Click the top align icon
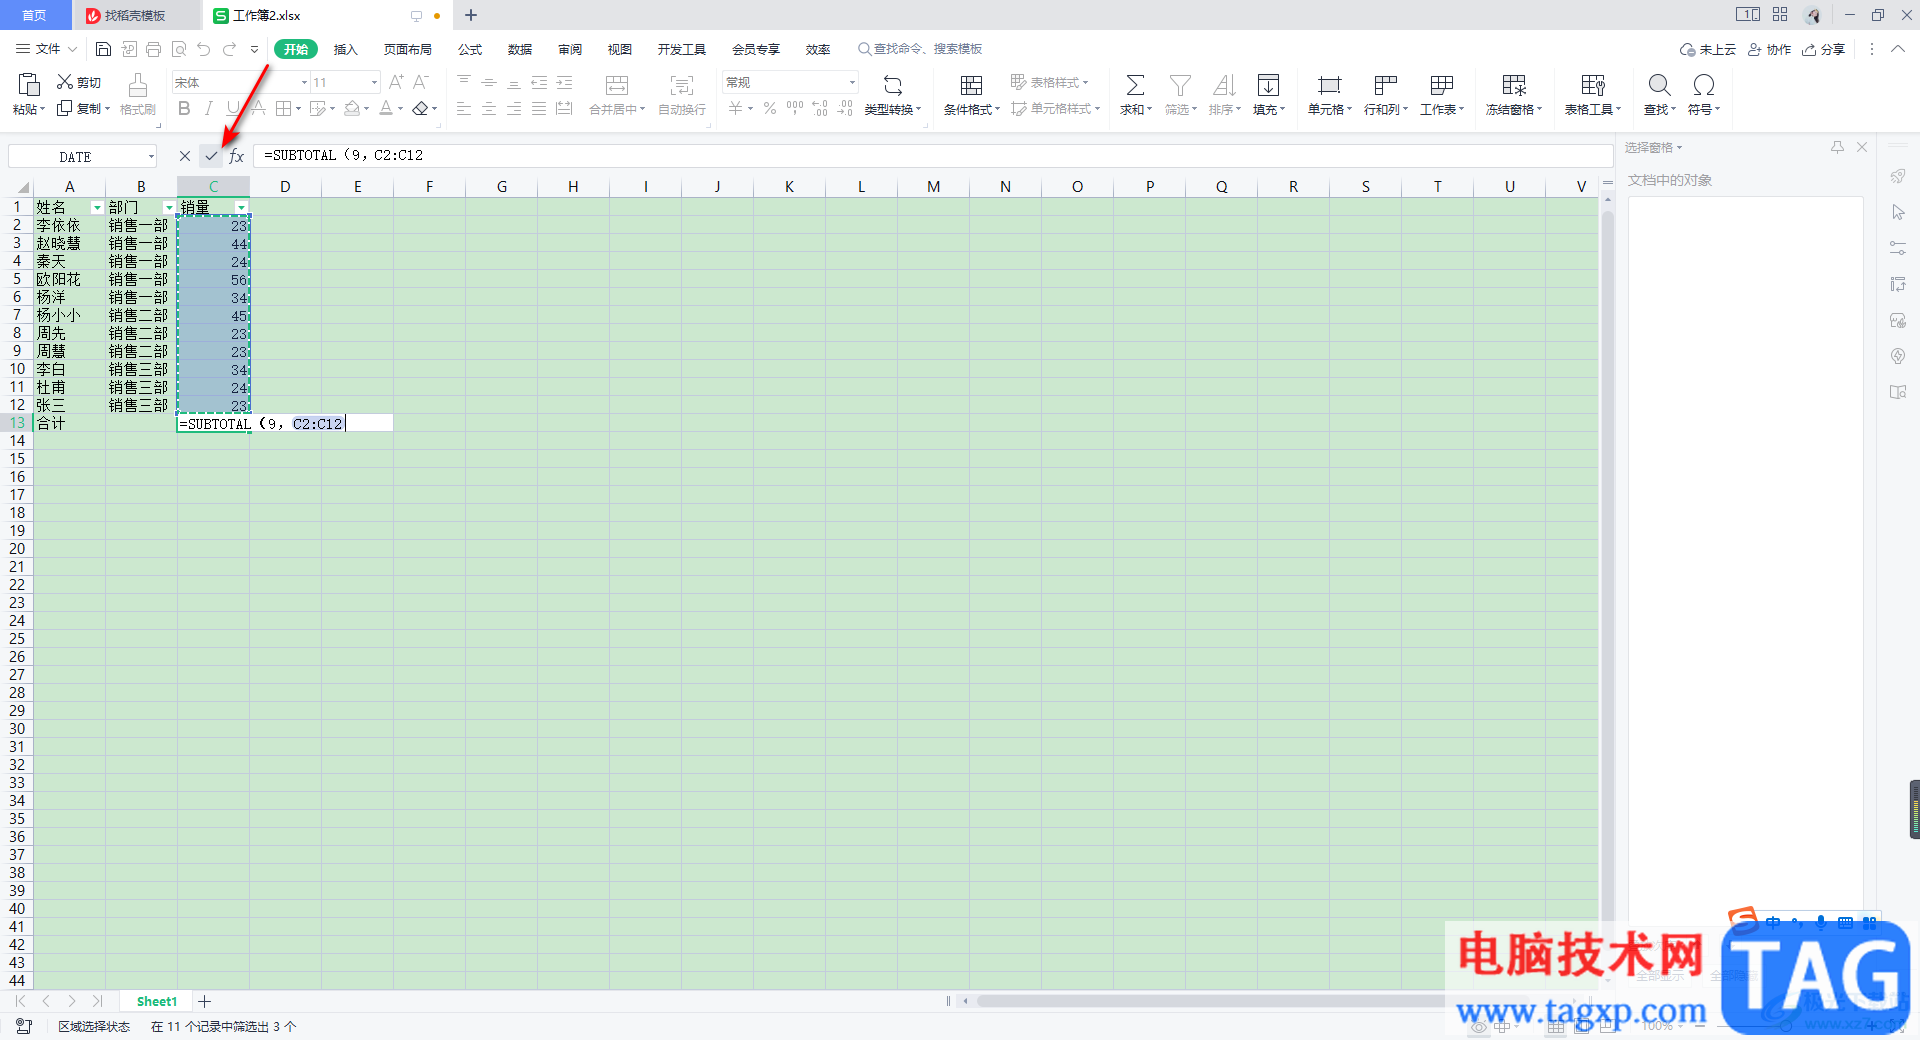 pos(464,82)
